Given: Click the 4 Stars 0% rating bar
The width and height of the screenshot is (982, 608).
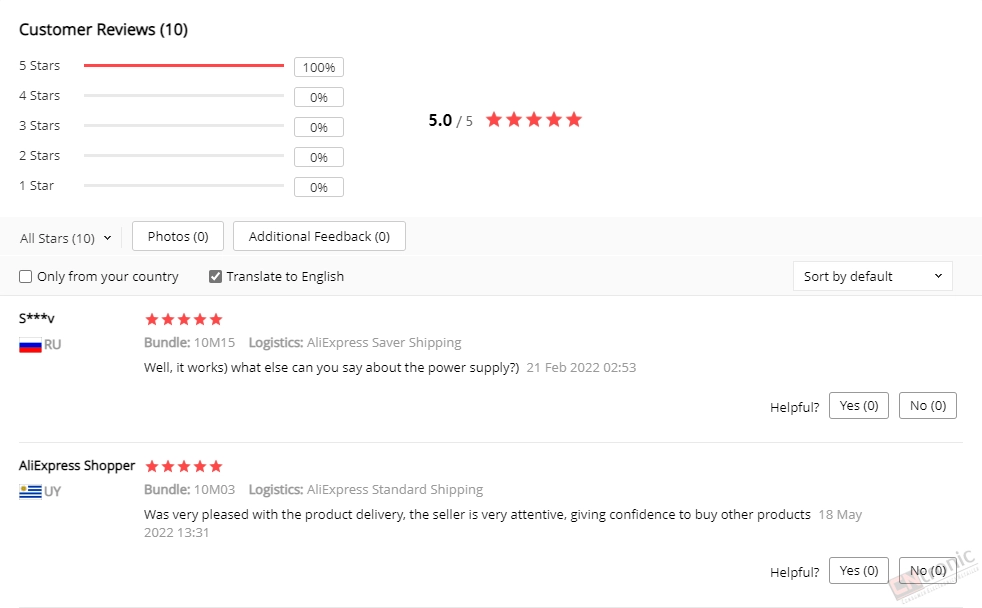Looking at the screenshot, I should click(183, 95).
